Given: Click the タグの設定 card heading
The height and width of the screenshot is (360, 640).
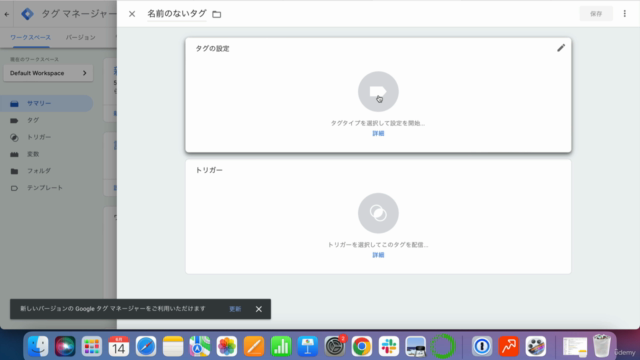Looking at the screenshot, I should pos(212,49).
